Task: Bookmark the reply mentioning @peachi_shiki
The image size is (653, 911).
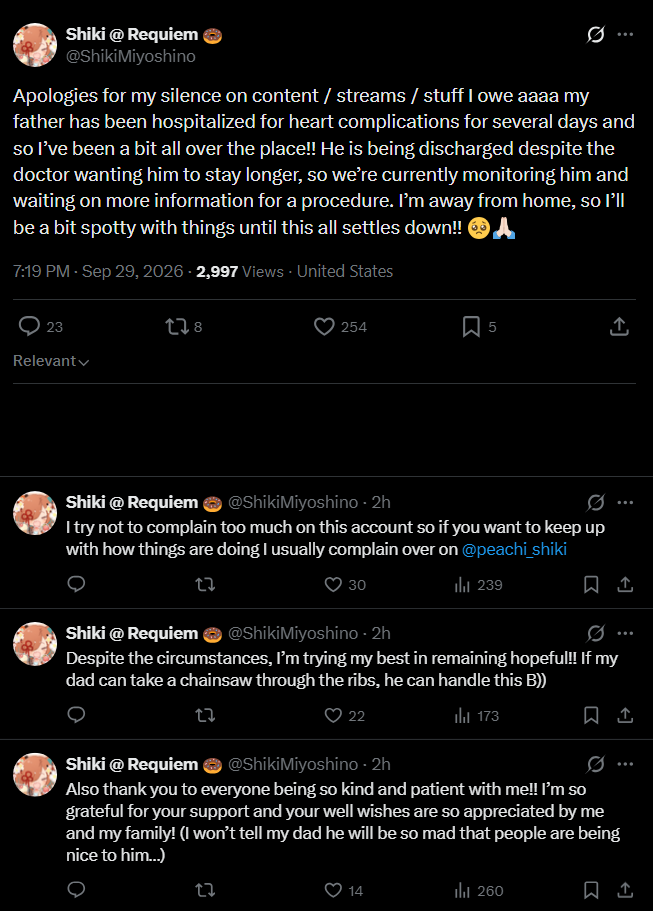Action: 591,584
